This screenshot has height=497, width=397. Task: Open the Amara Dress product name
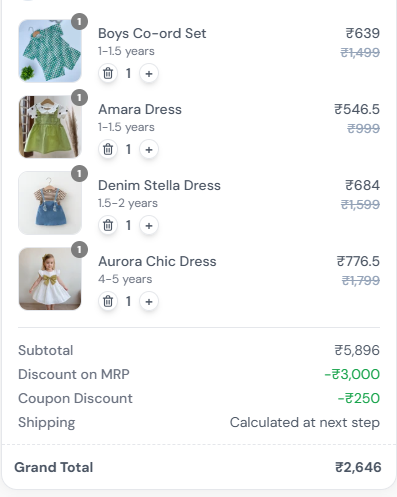(x=140, y=109)
